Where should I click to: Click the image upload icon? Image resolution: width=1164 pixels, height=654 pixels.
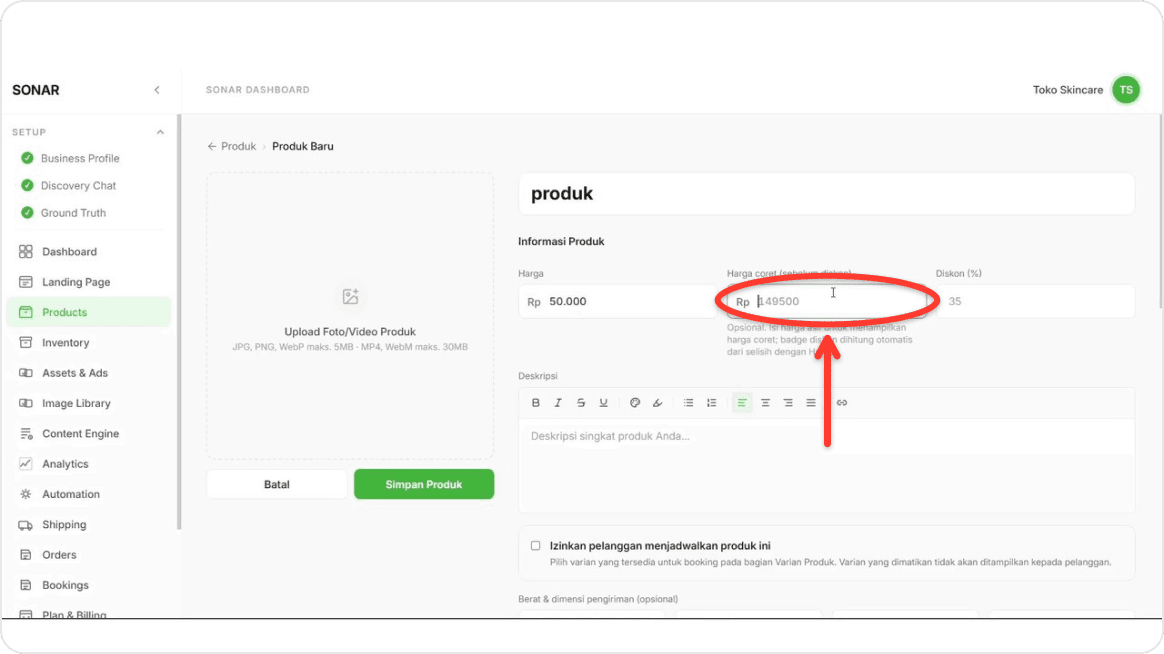click(350, 297)
